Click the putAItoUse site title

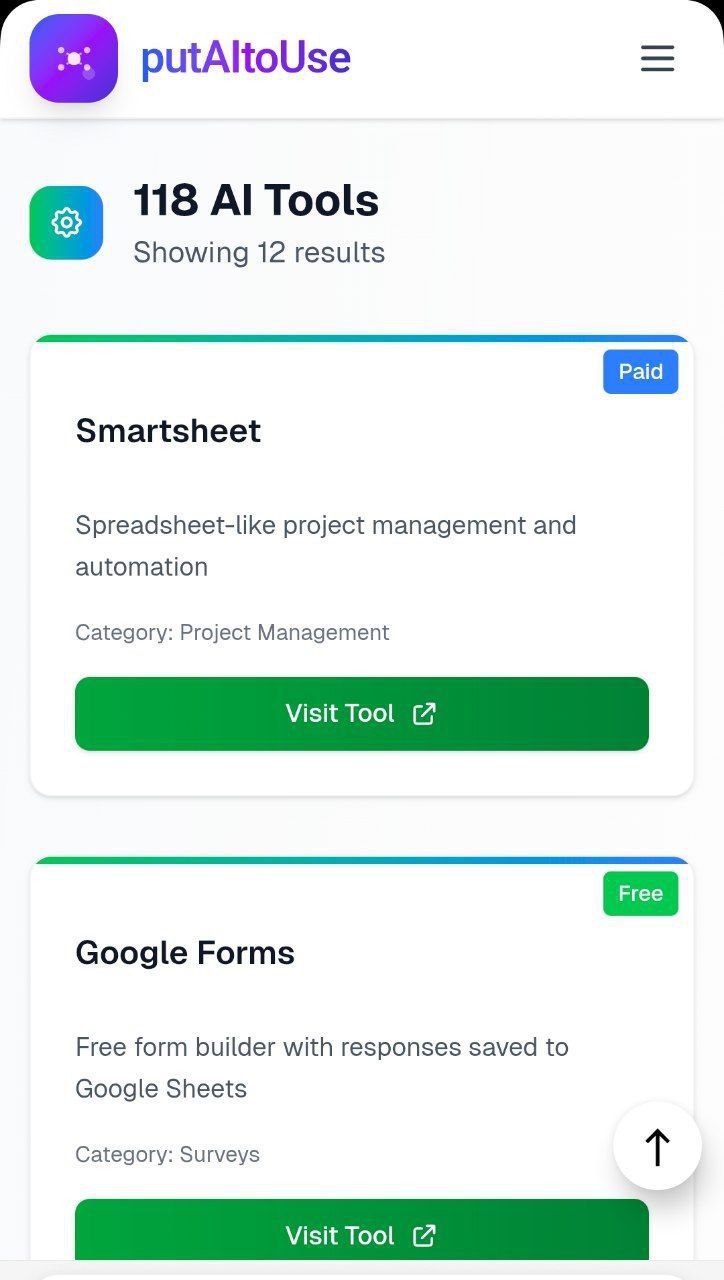click(x=245, y=58)
